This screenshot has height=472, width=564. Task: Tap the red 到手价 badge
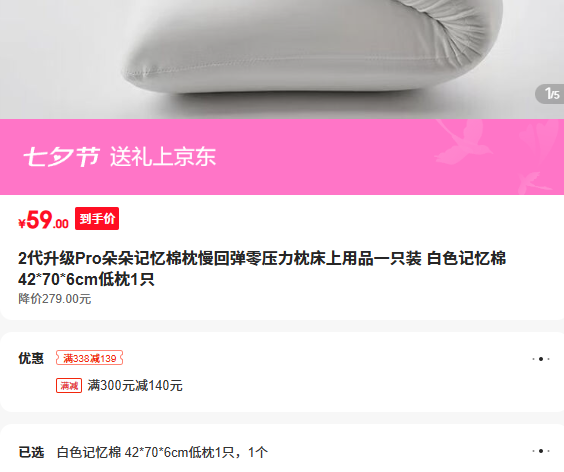pyautogui.click(x=97, y=218)
